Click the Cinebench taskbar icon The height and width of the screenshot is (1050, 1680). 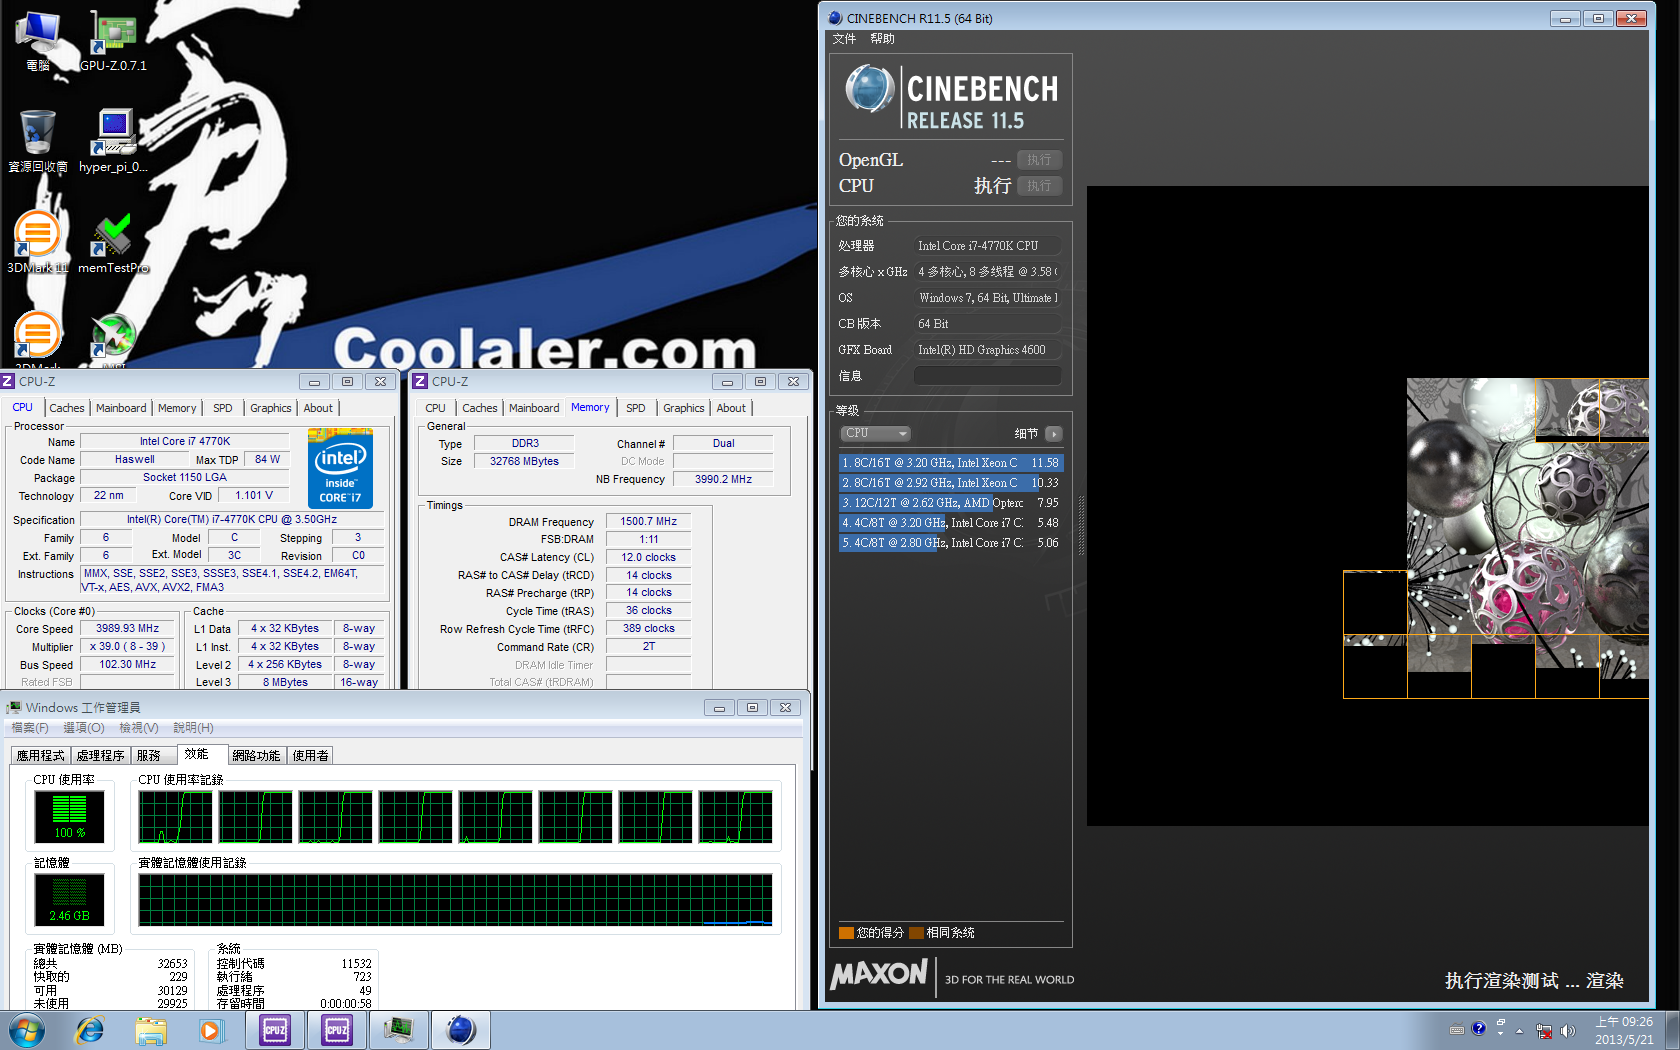[460, 1030]
